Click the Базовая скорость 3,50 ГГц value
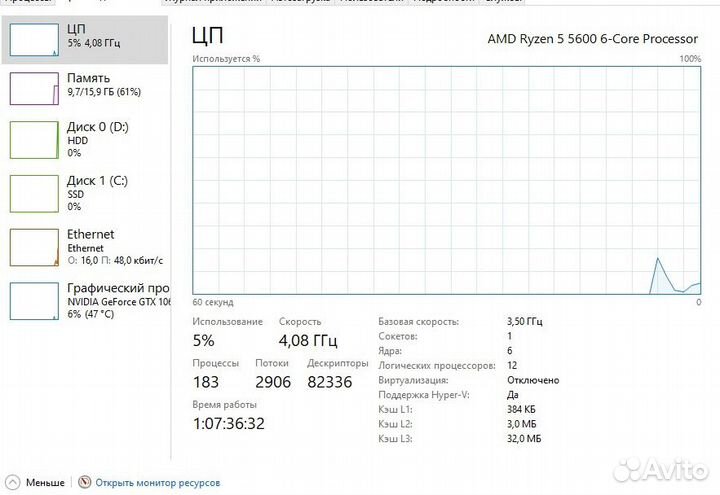Image resolution: width=720 pixels, height=495 pixels. tap(525, 322)
